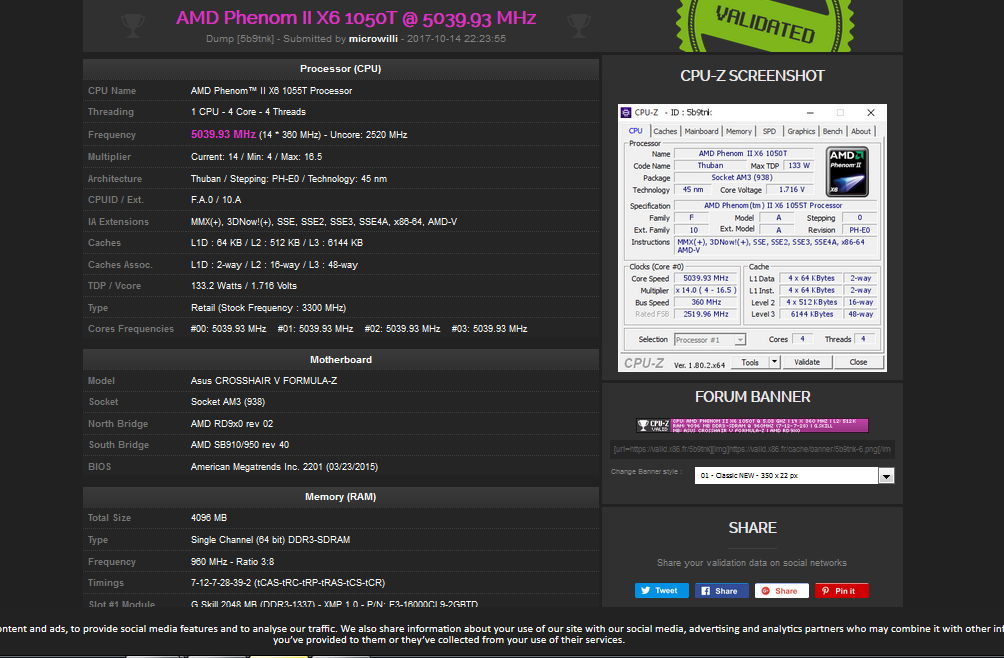
Task: Click the Close button in CPU-Z window
Action: click(858, 362)
